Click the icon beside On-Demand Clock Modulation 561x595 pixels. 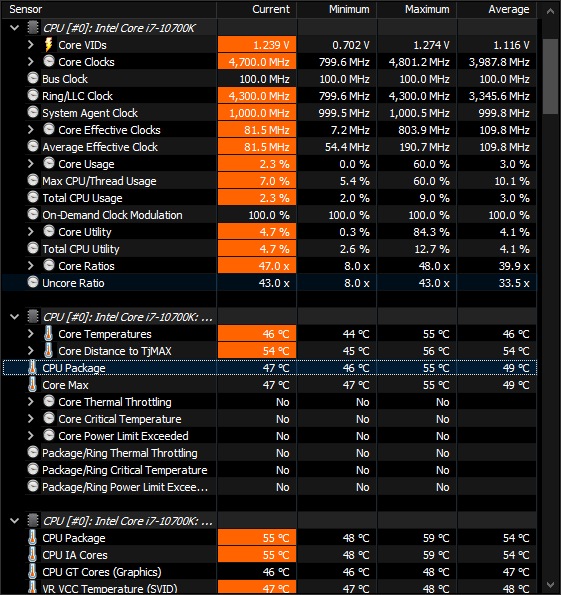pos(33,214)
